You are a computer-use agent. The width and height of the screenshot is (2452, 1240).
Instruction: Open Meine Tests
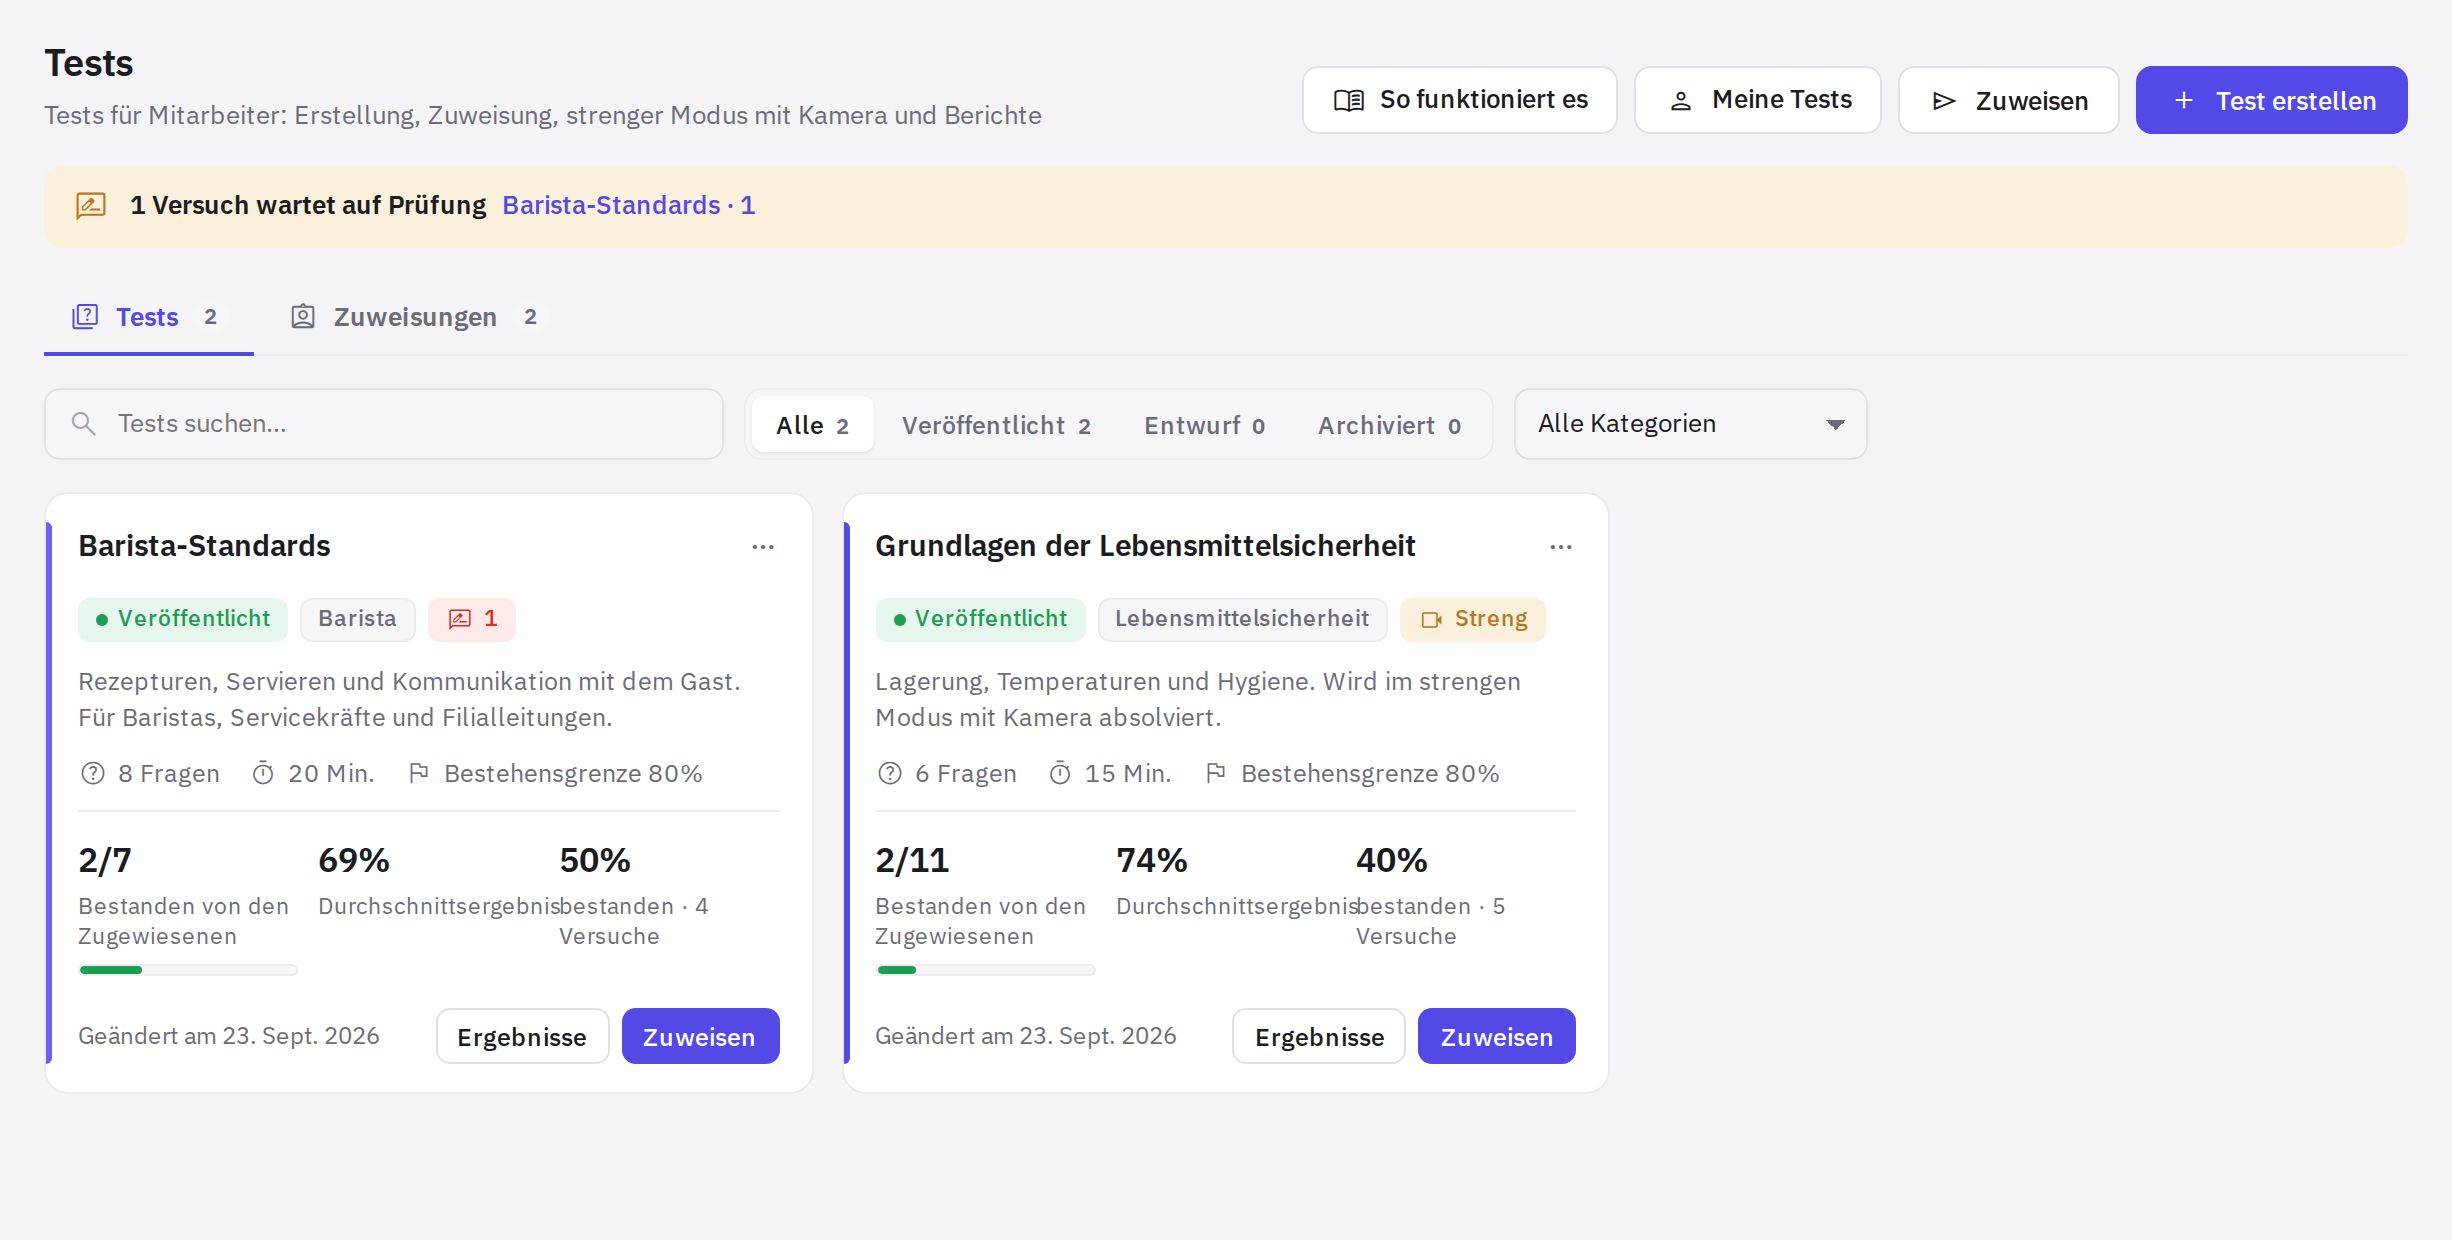pos(1757,100)
